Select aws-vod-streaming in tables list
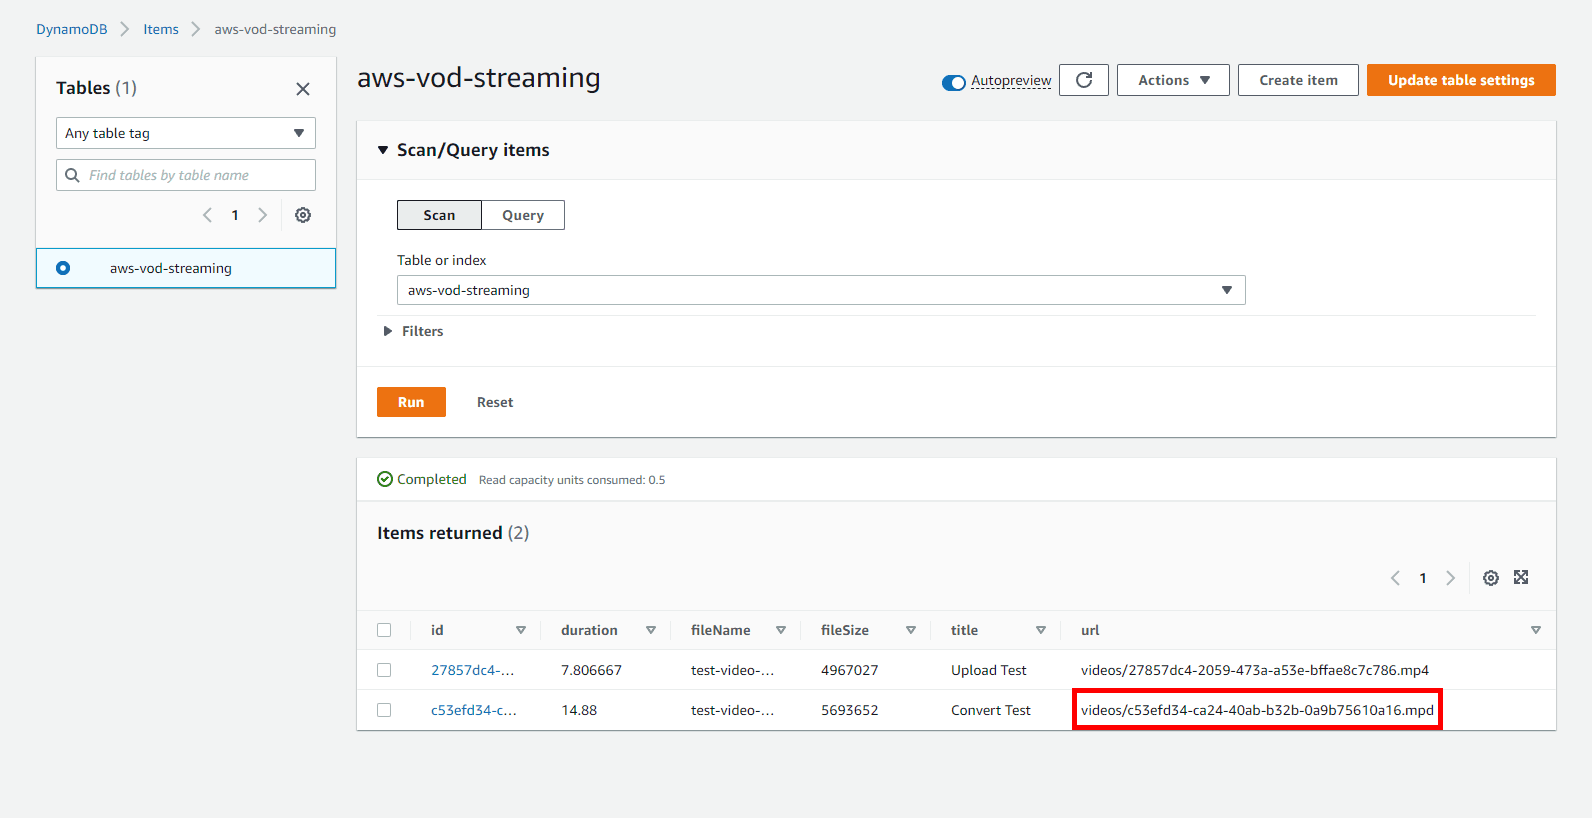The image size is (1592, 818). click(x=171, y=268)
